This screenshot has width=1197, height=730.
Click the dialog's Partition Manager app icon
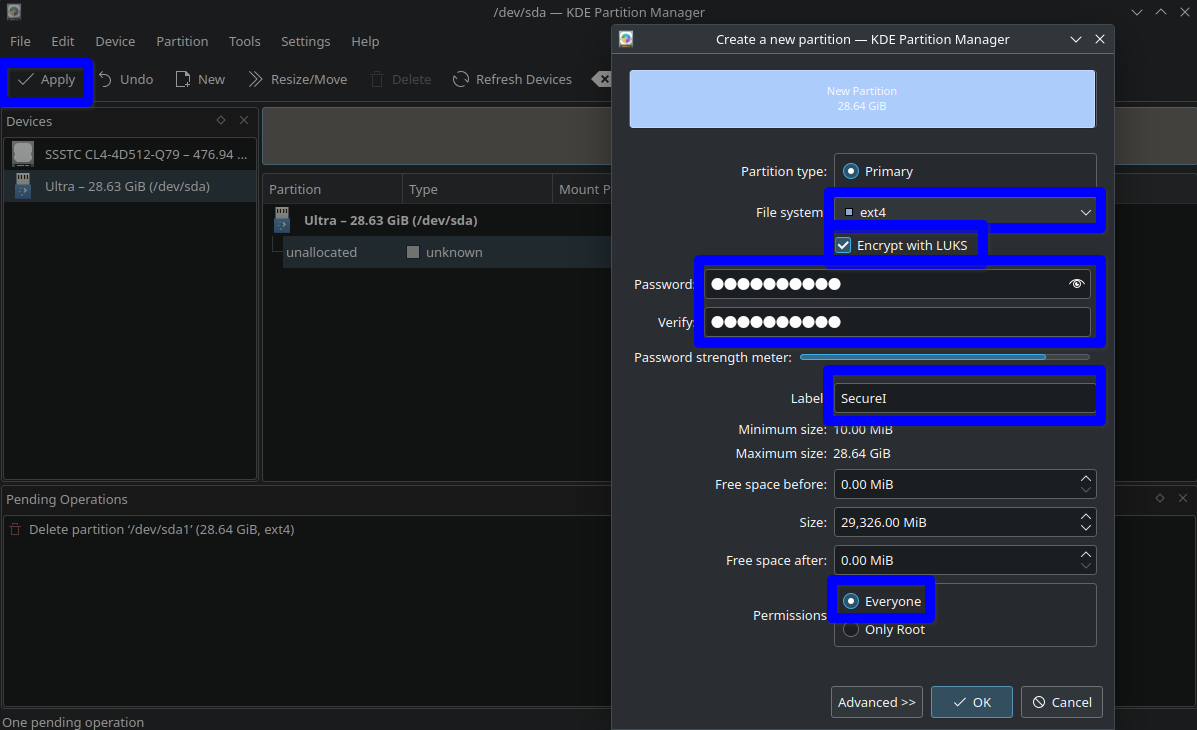tap(626, 39)
